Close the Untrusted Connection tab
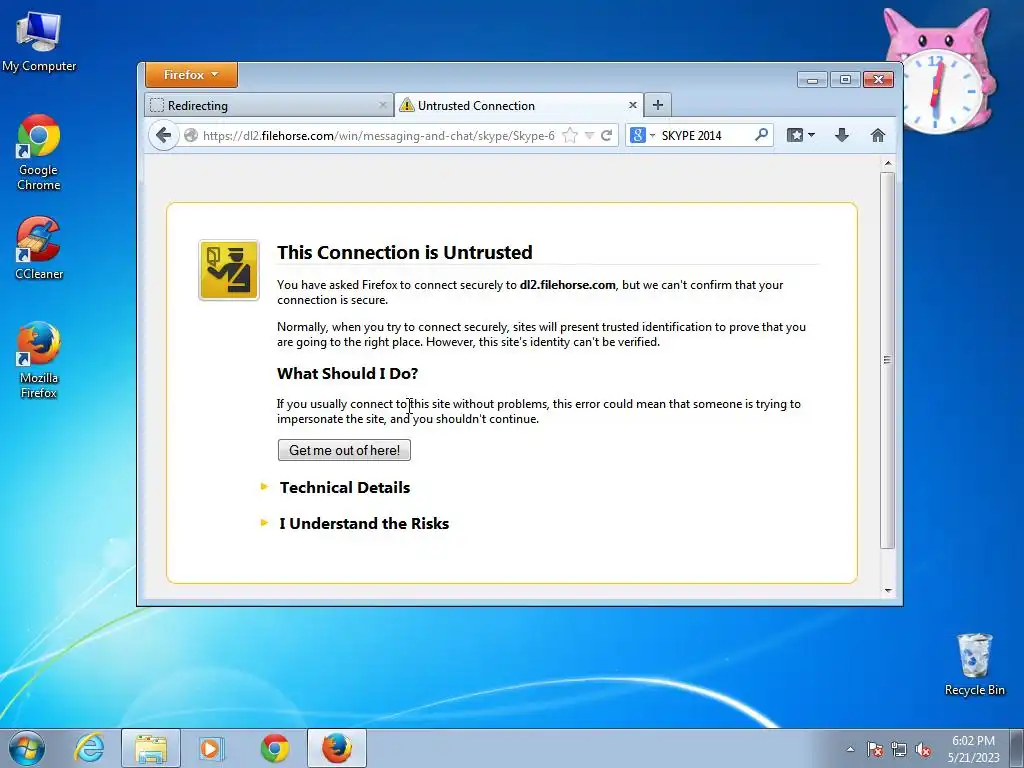This screenshot has width=1024, height=768. [632, 105]
